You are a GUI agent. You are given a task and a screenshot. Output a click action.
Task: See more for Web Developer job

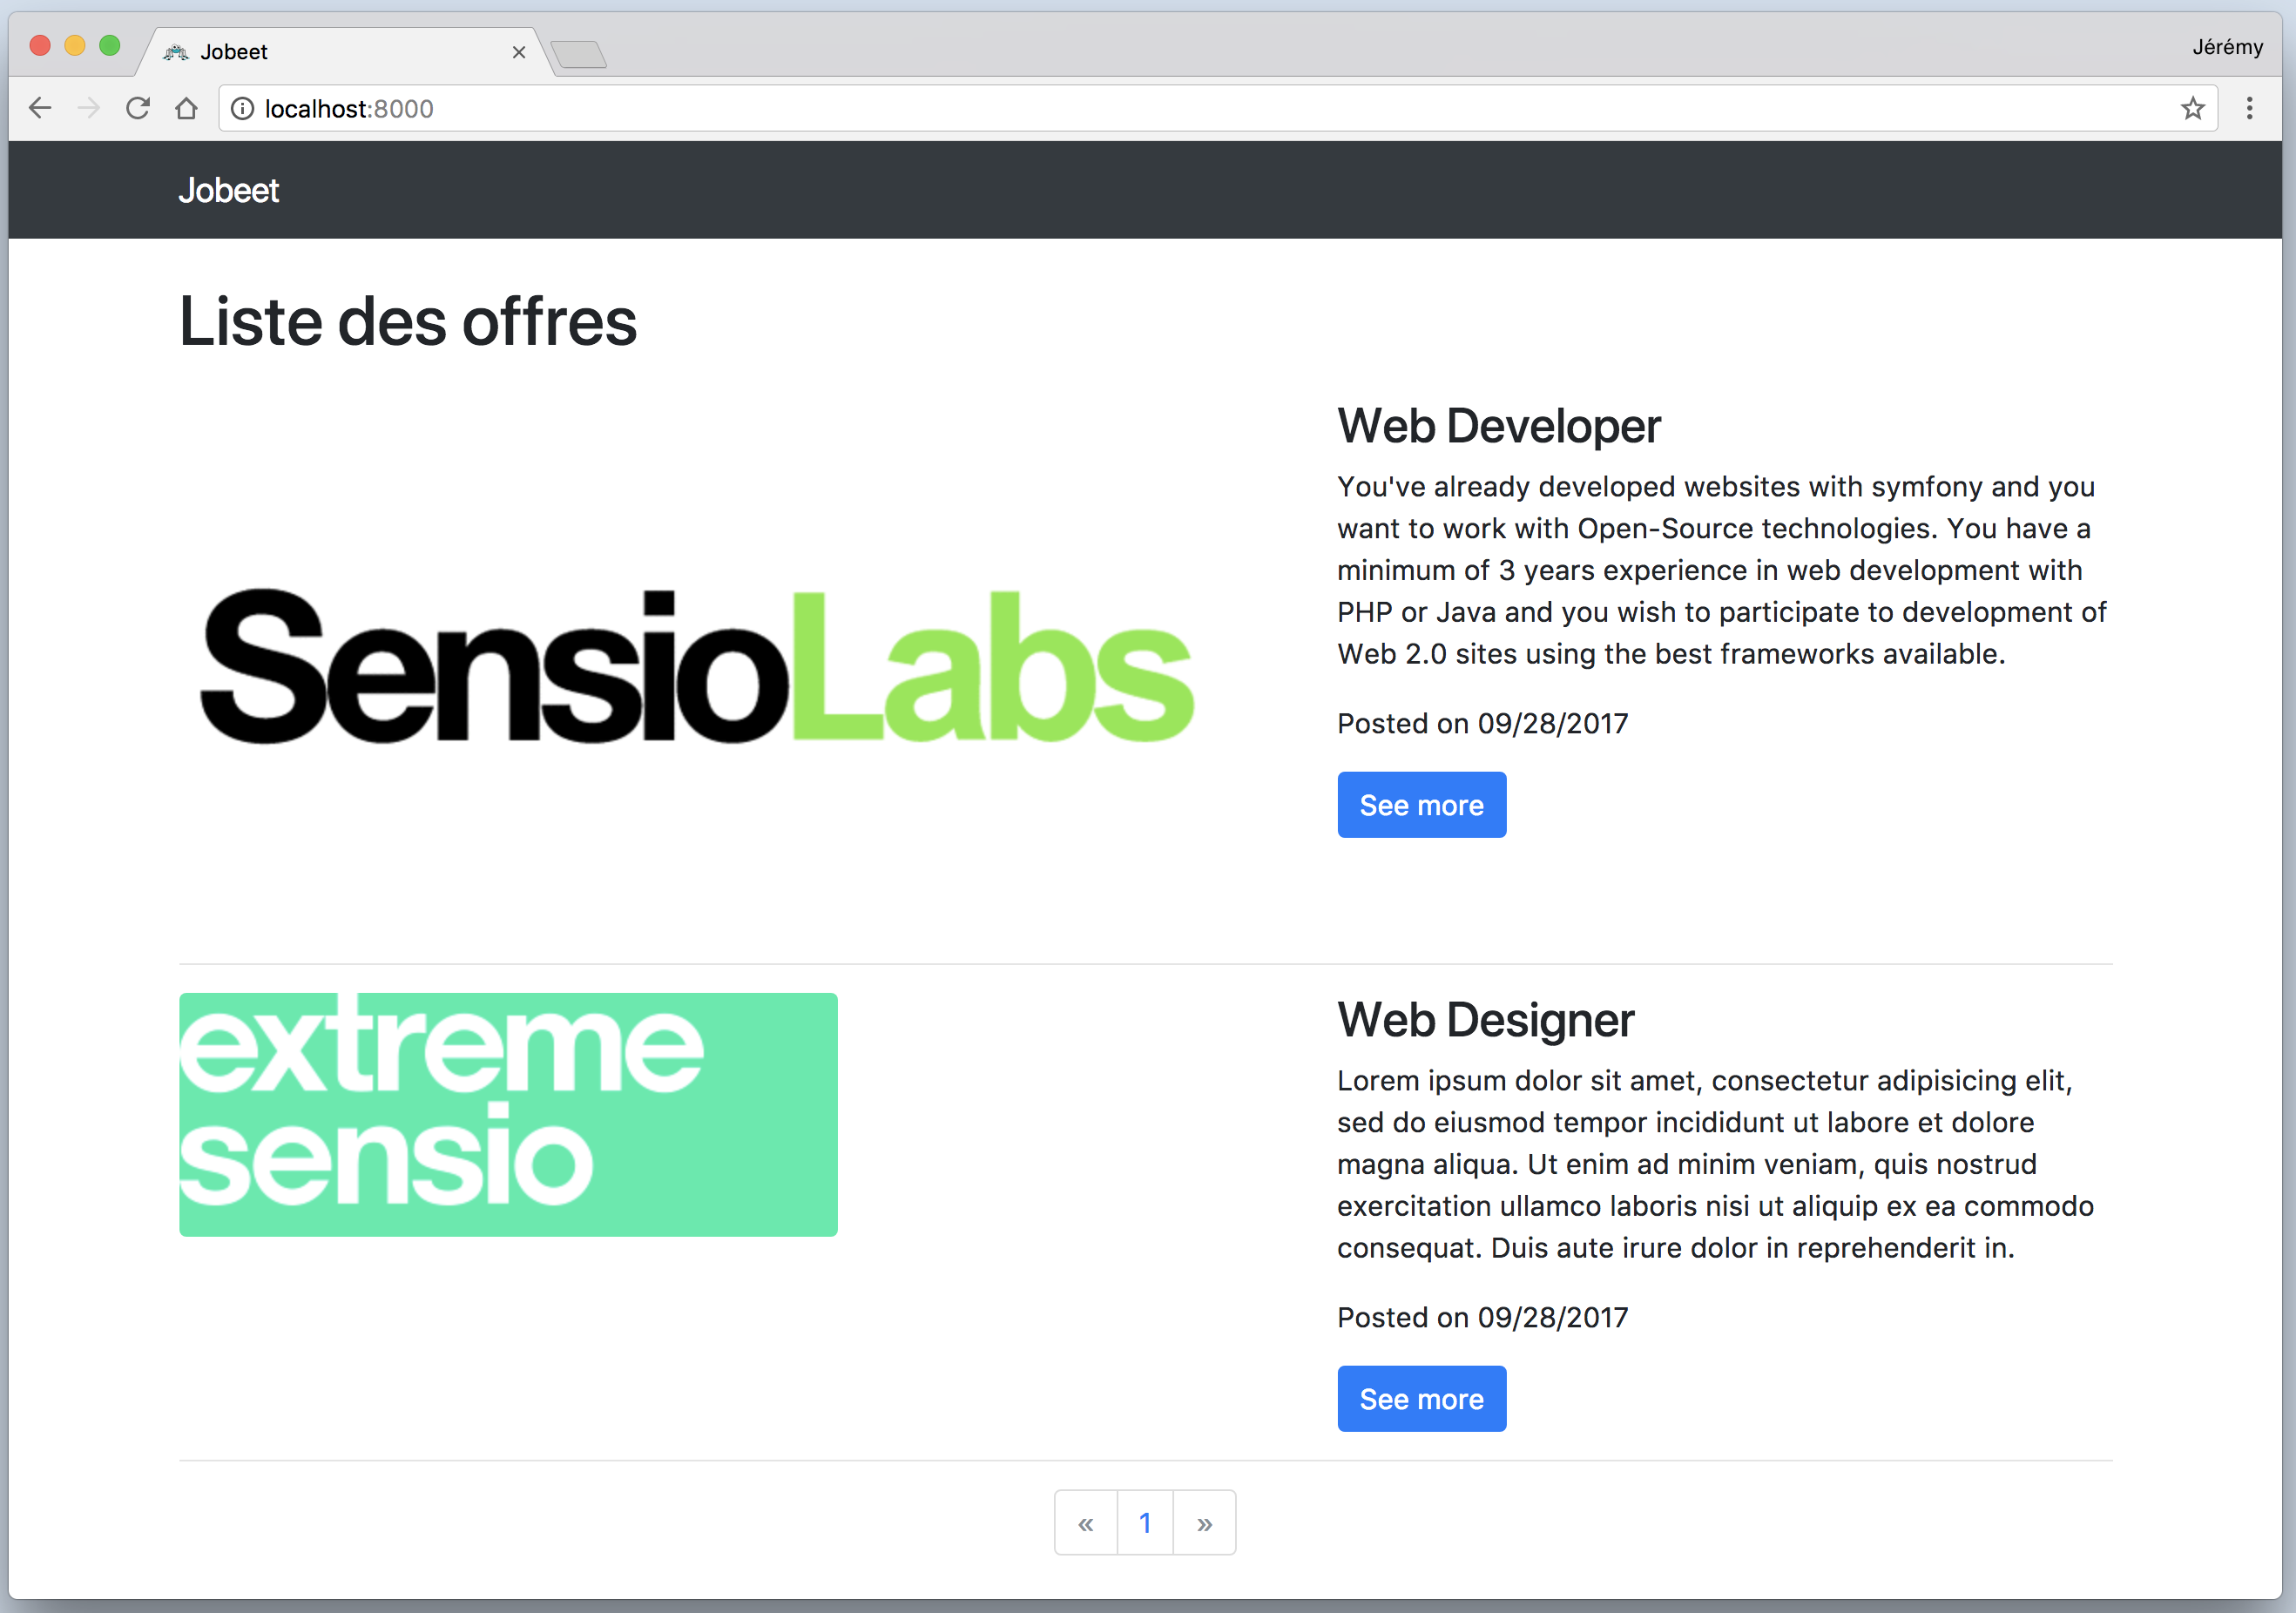1421,805
